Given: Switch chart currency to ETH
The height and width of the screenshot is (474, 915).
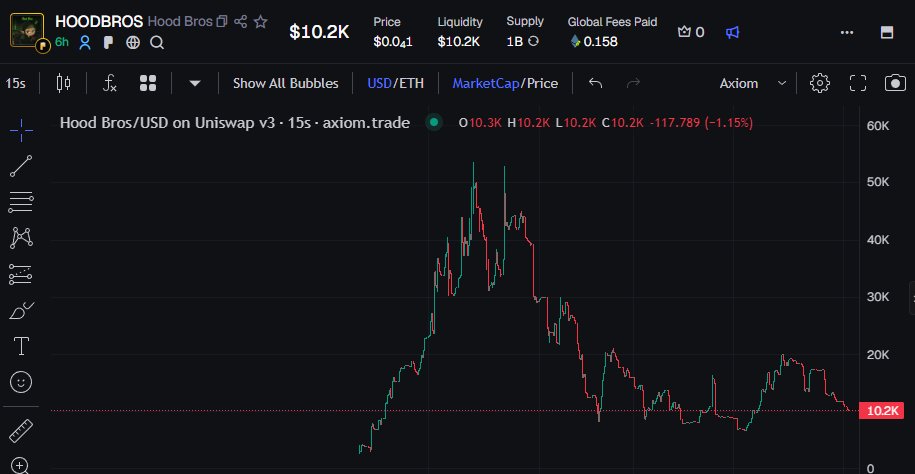Looking at the screenshot, I should point(411,83).
